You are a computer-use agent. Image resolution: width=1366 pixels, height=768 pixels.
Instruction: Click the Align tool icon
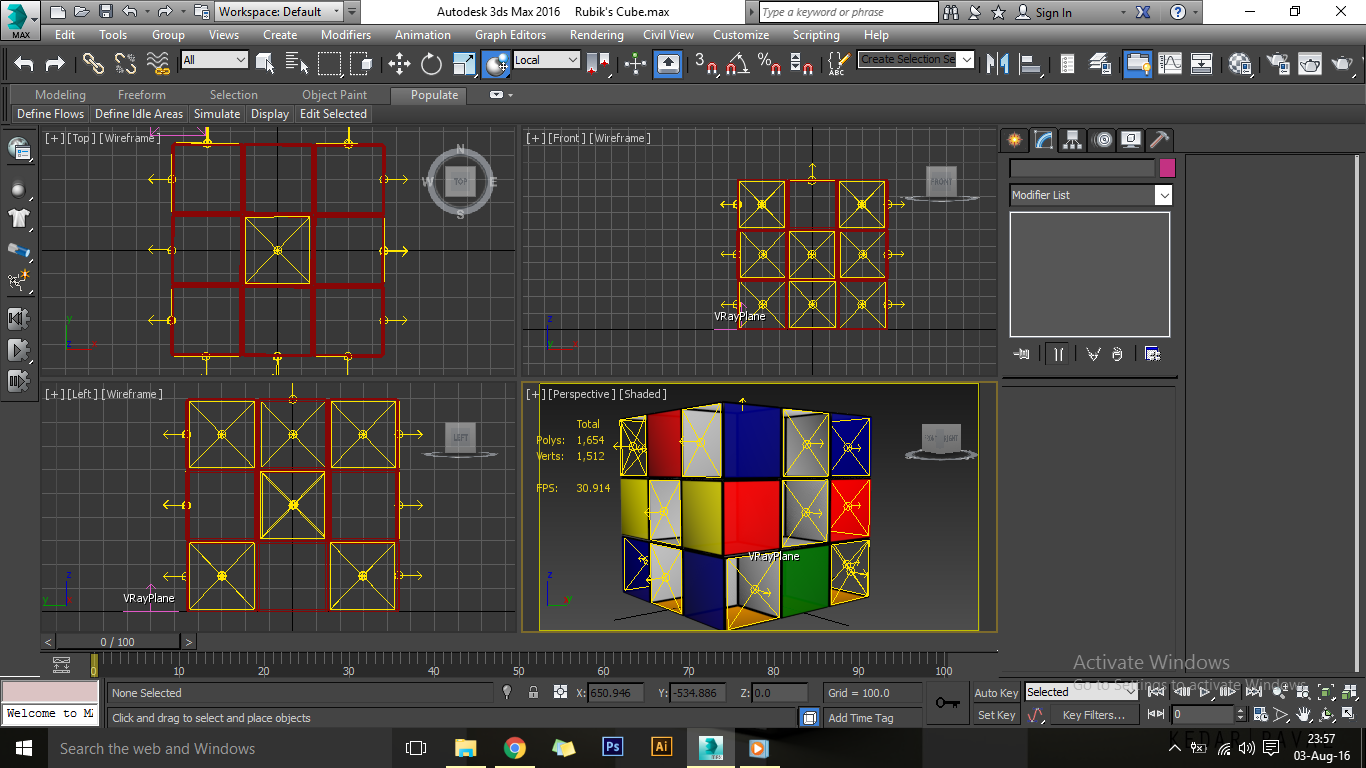[x=1031, y=64]
